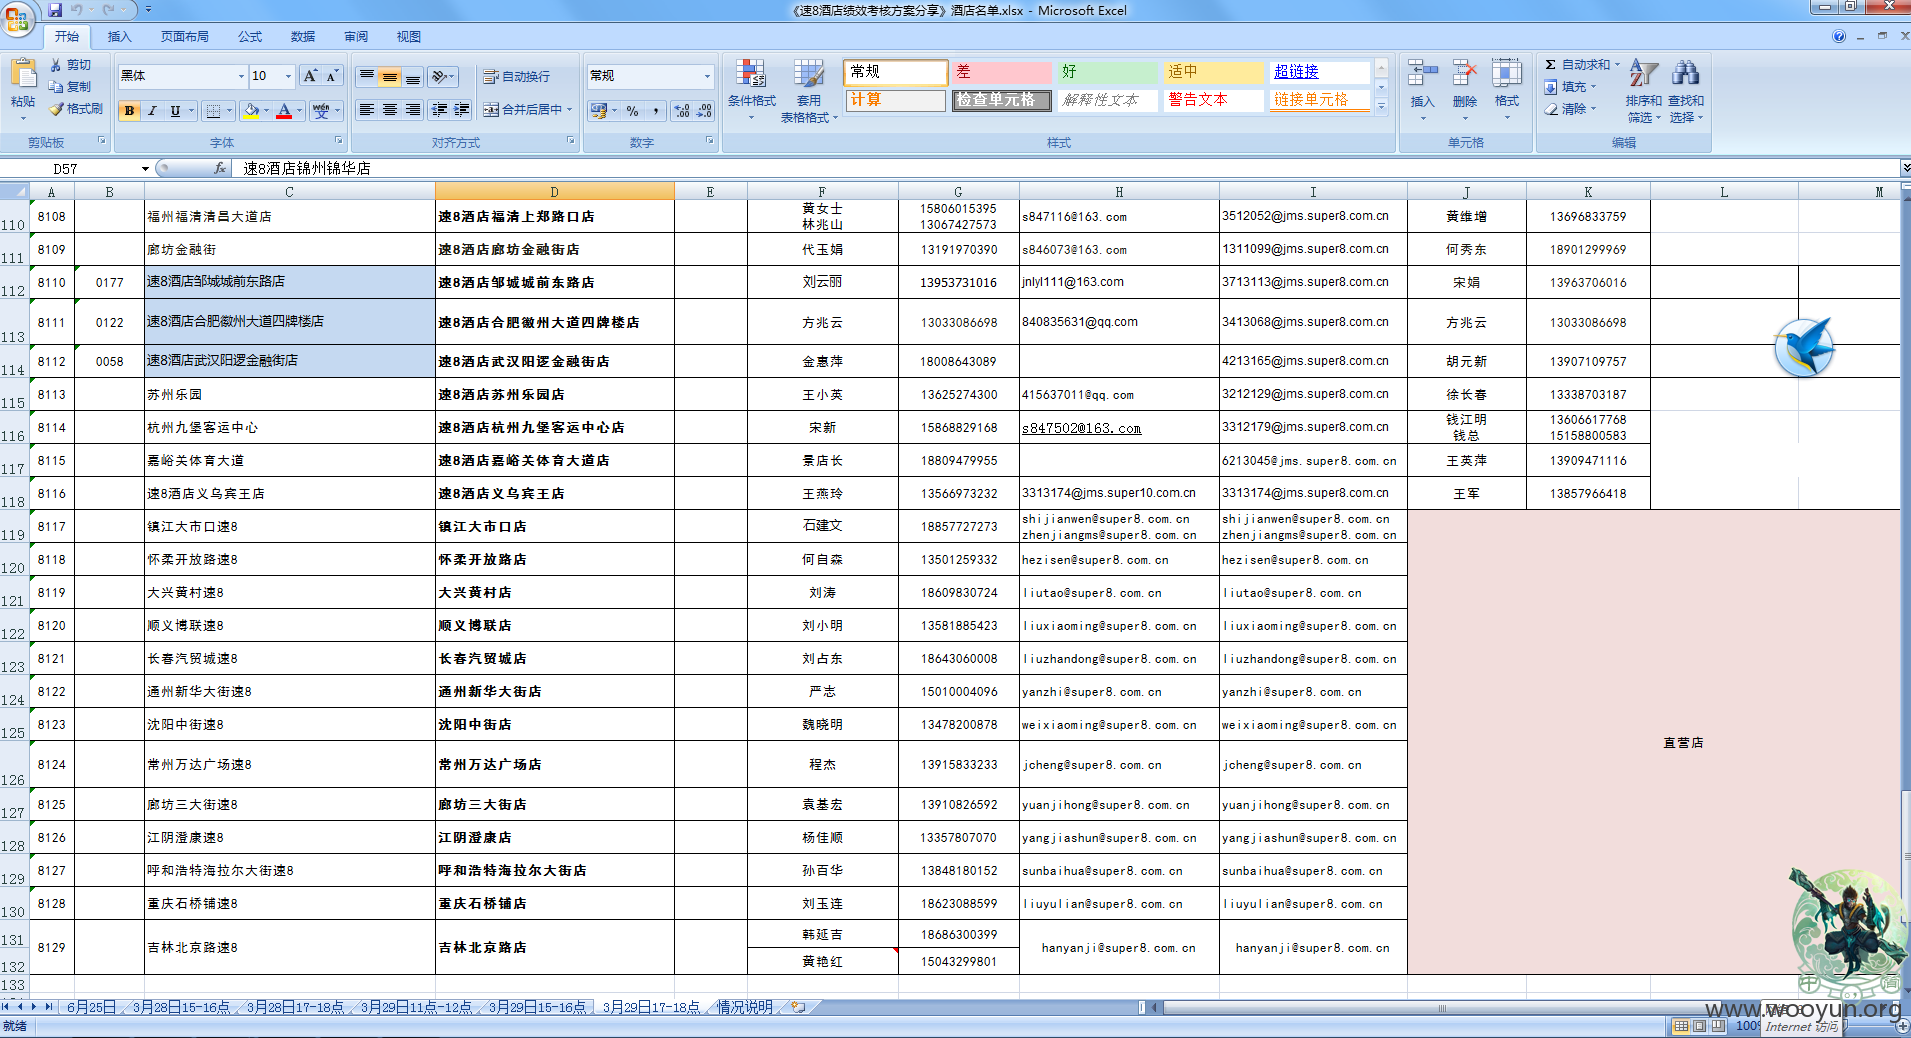Apply the 检查单元格 cell style

[x=1001, y=100]
